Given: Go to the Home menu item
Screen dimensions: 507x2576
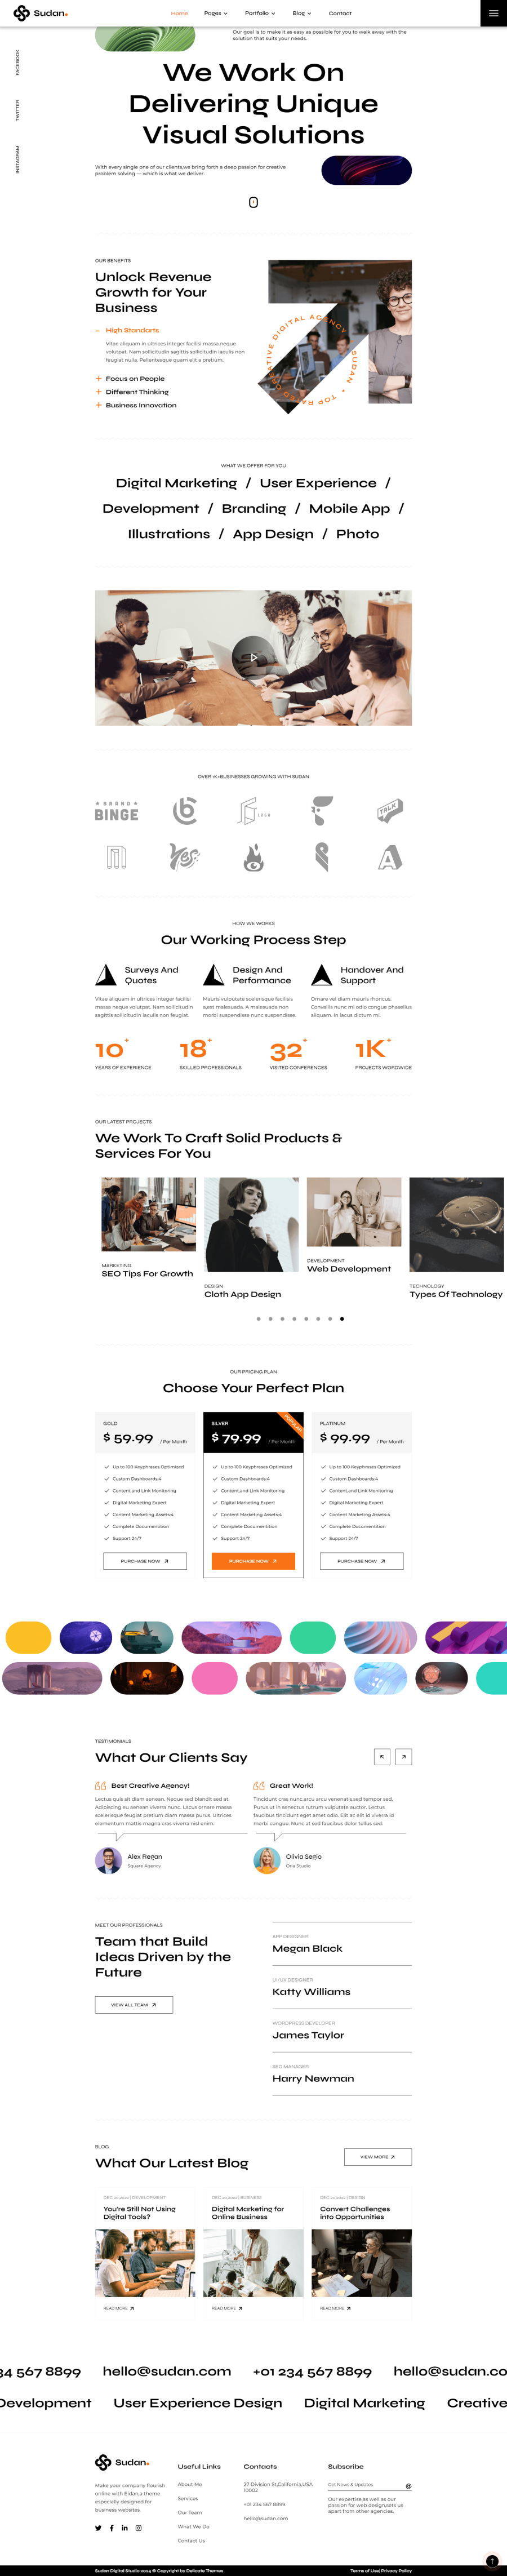Looking at the screenshot, I should tap(179, 13).
